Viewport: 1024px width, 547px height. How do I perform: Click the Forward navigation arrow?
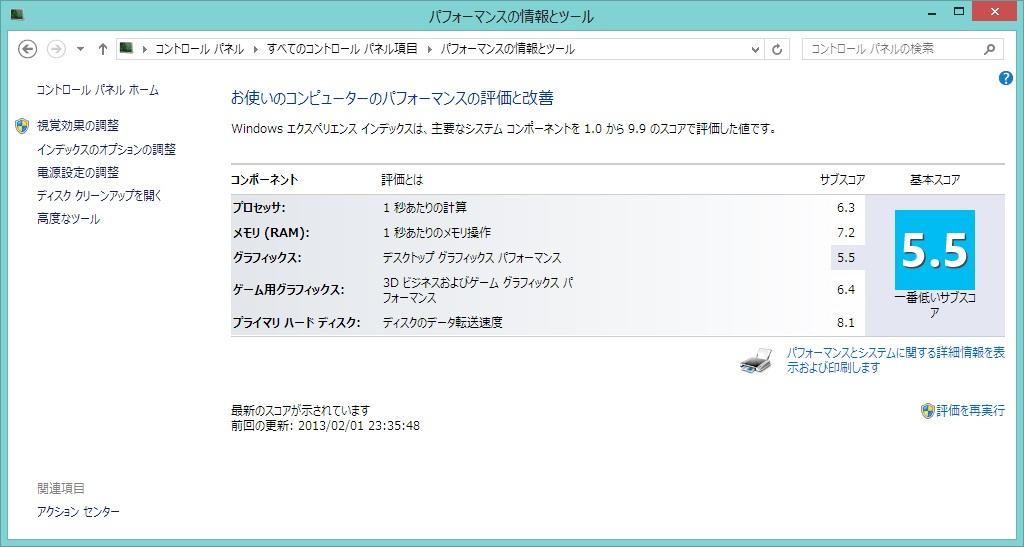coord(56,49)
